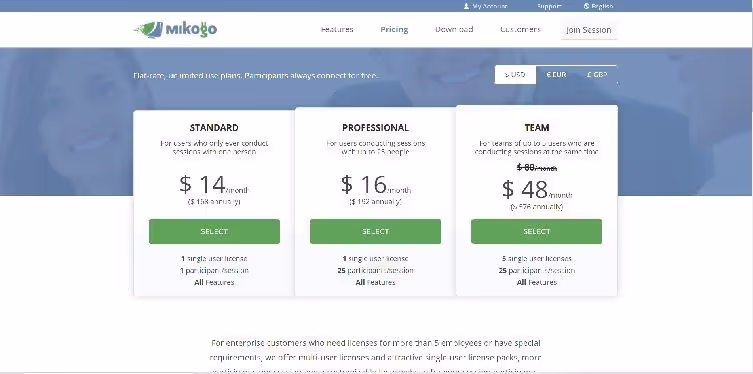This screenshot has height=374, width=753.
Task: Switch currency to € EUR
Action: (556, 74)
